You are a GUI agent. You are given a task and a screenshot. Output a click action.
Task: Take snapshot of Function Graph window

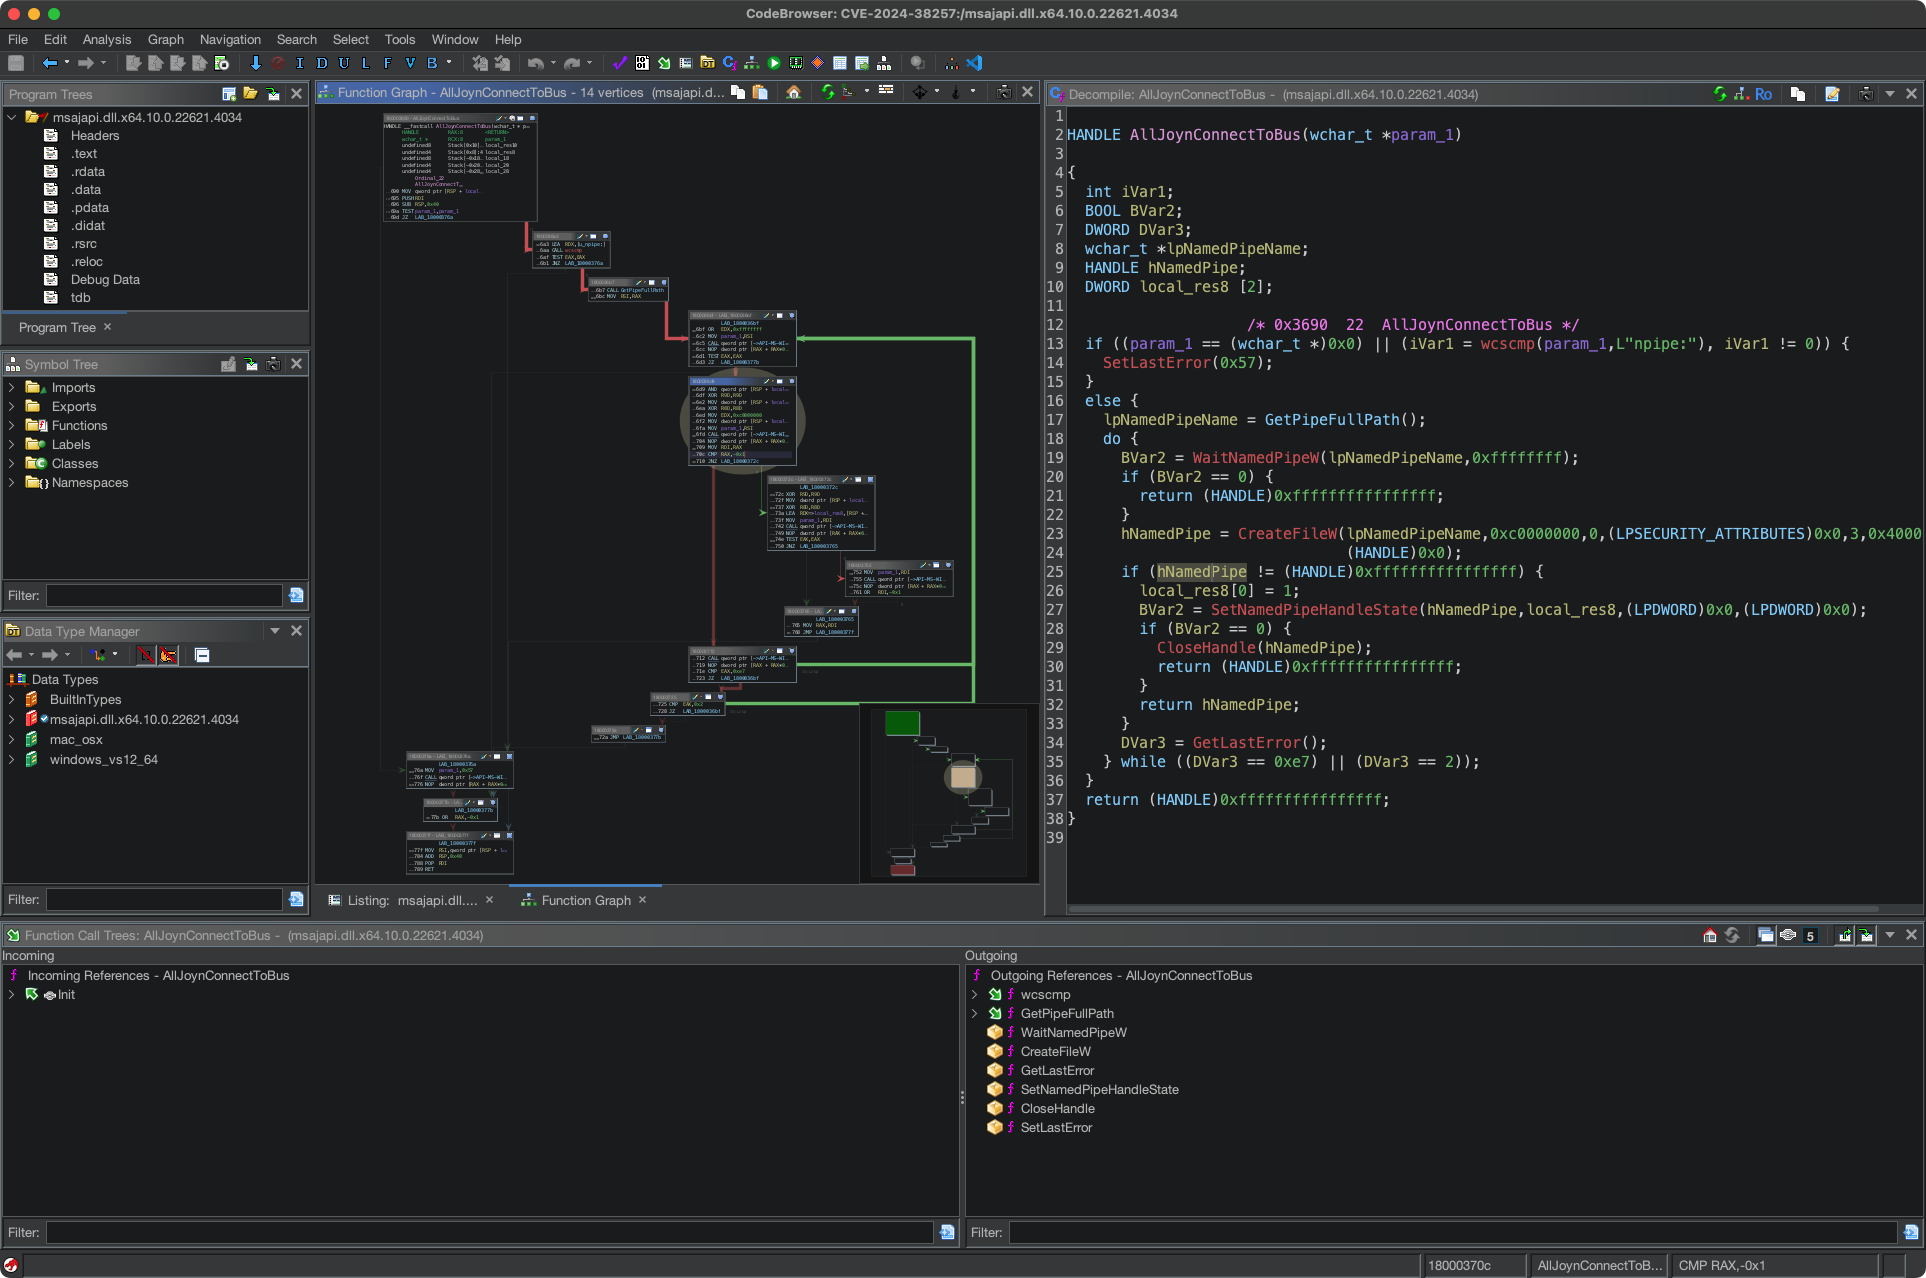(x=1004, y=92)
